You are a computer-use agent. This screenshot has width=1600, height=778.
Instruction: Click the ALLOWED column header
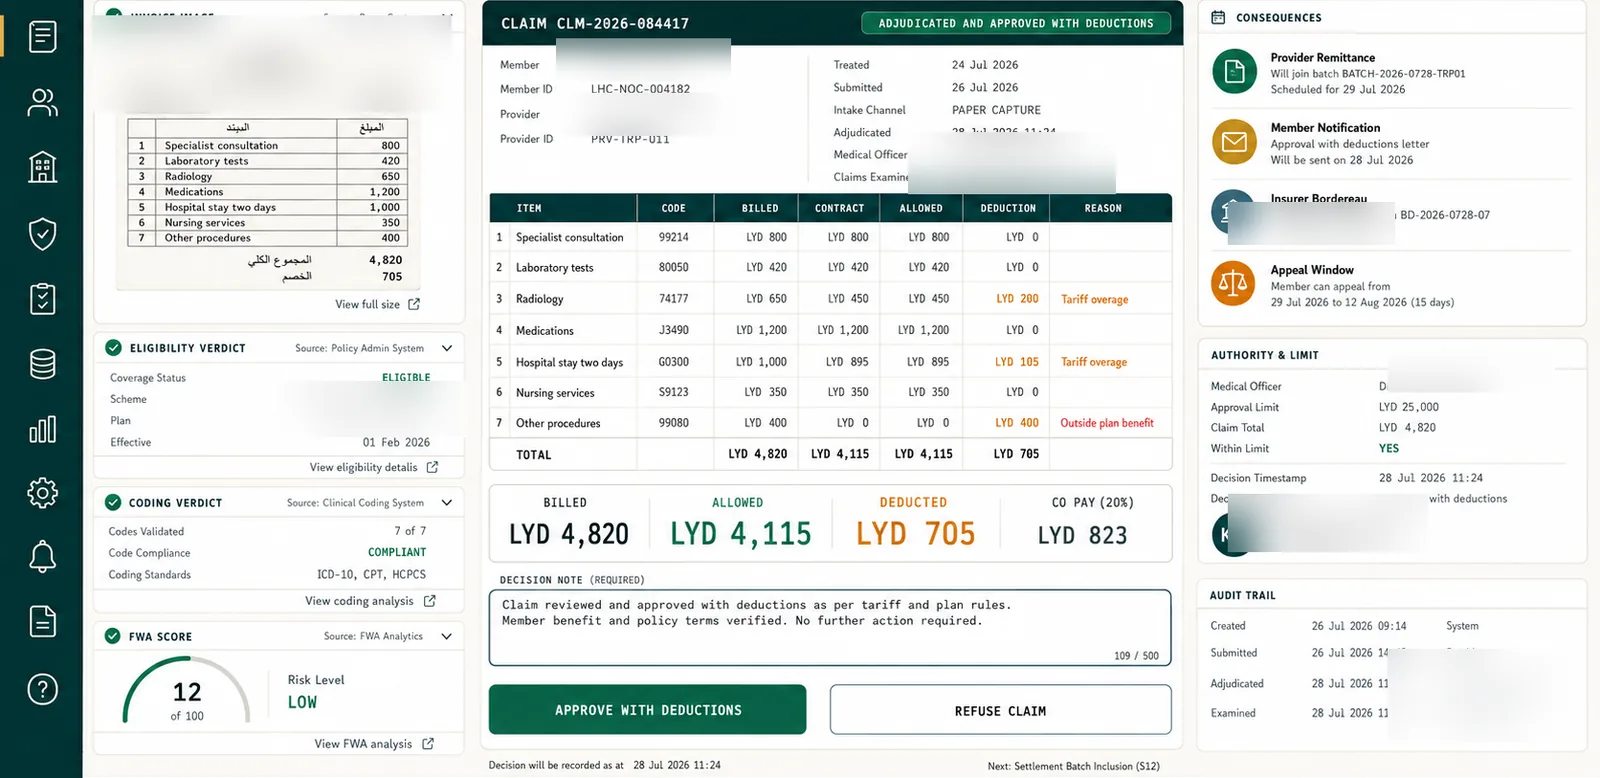coord(921,208)
